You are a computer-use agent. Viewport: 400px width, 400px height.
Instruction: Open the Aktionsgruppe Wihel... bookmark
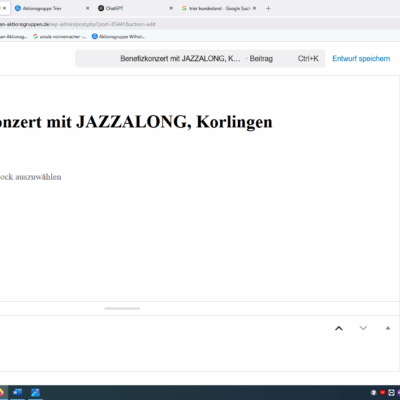tap(118, 37)
